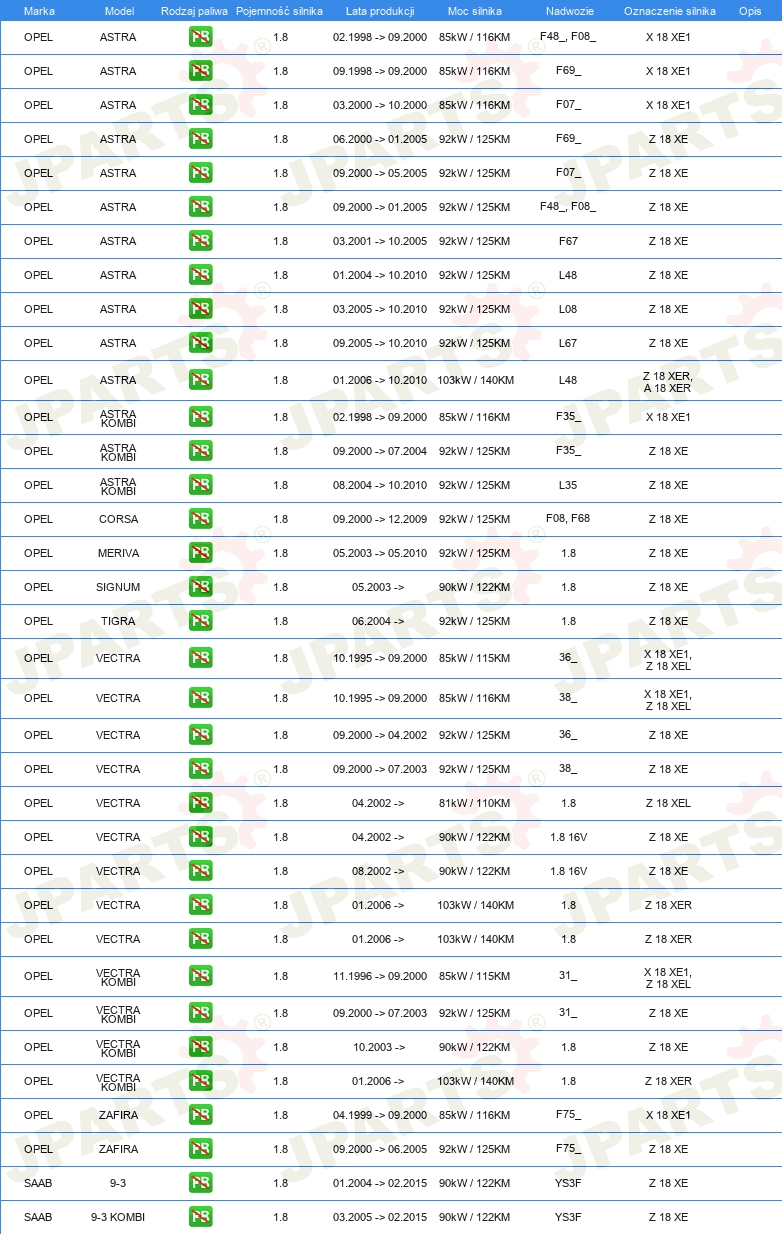
Task: Click the '03.2005 -> 02.2015' production years cell
Action: point(380,1217)
